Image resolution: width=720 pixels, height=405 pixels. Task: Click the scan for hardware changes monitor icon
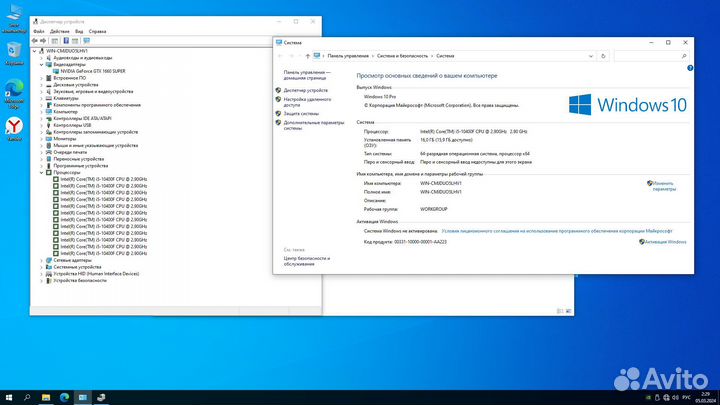[x=86, y=41]
